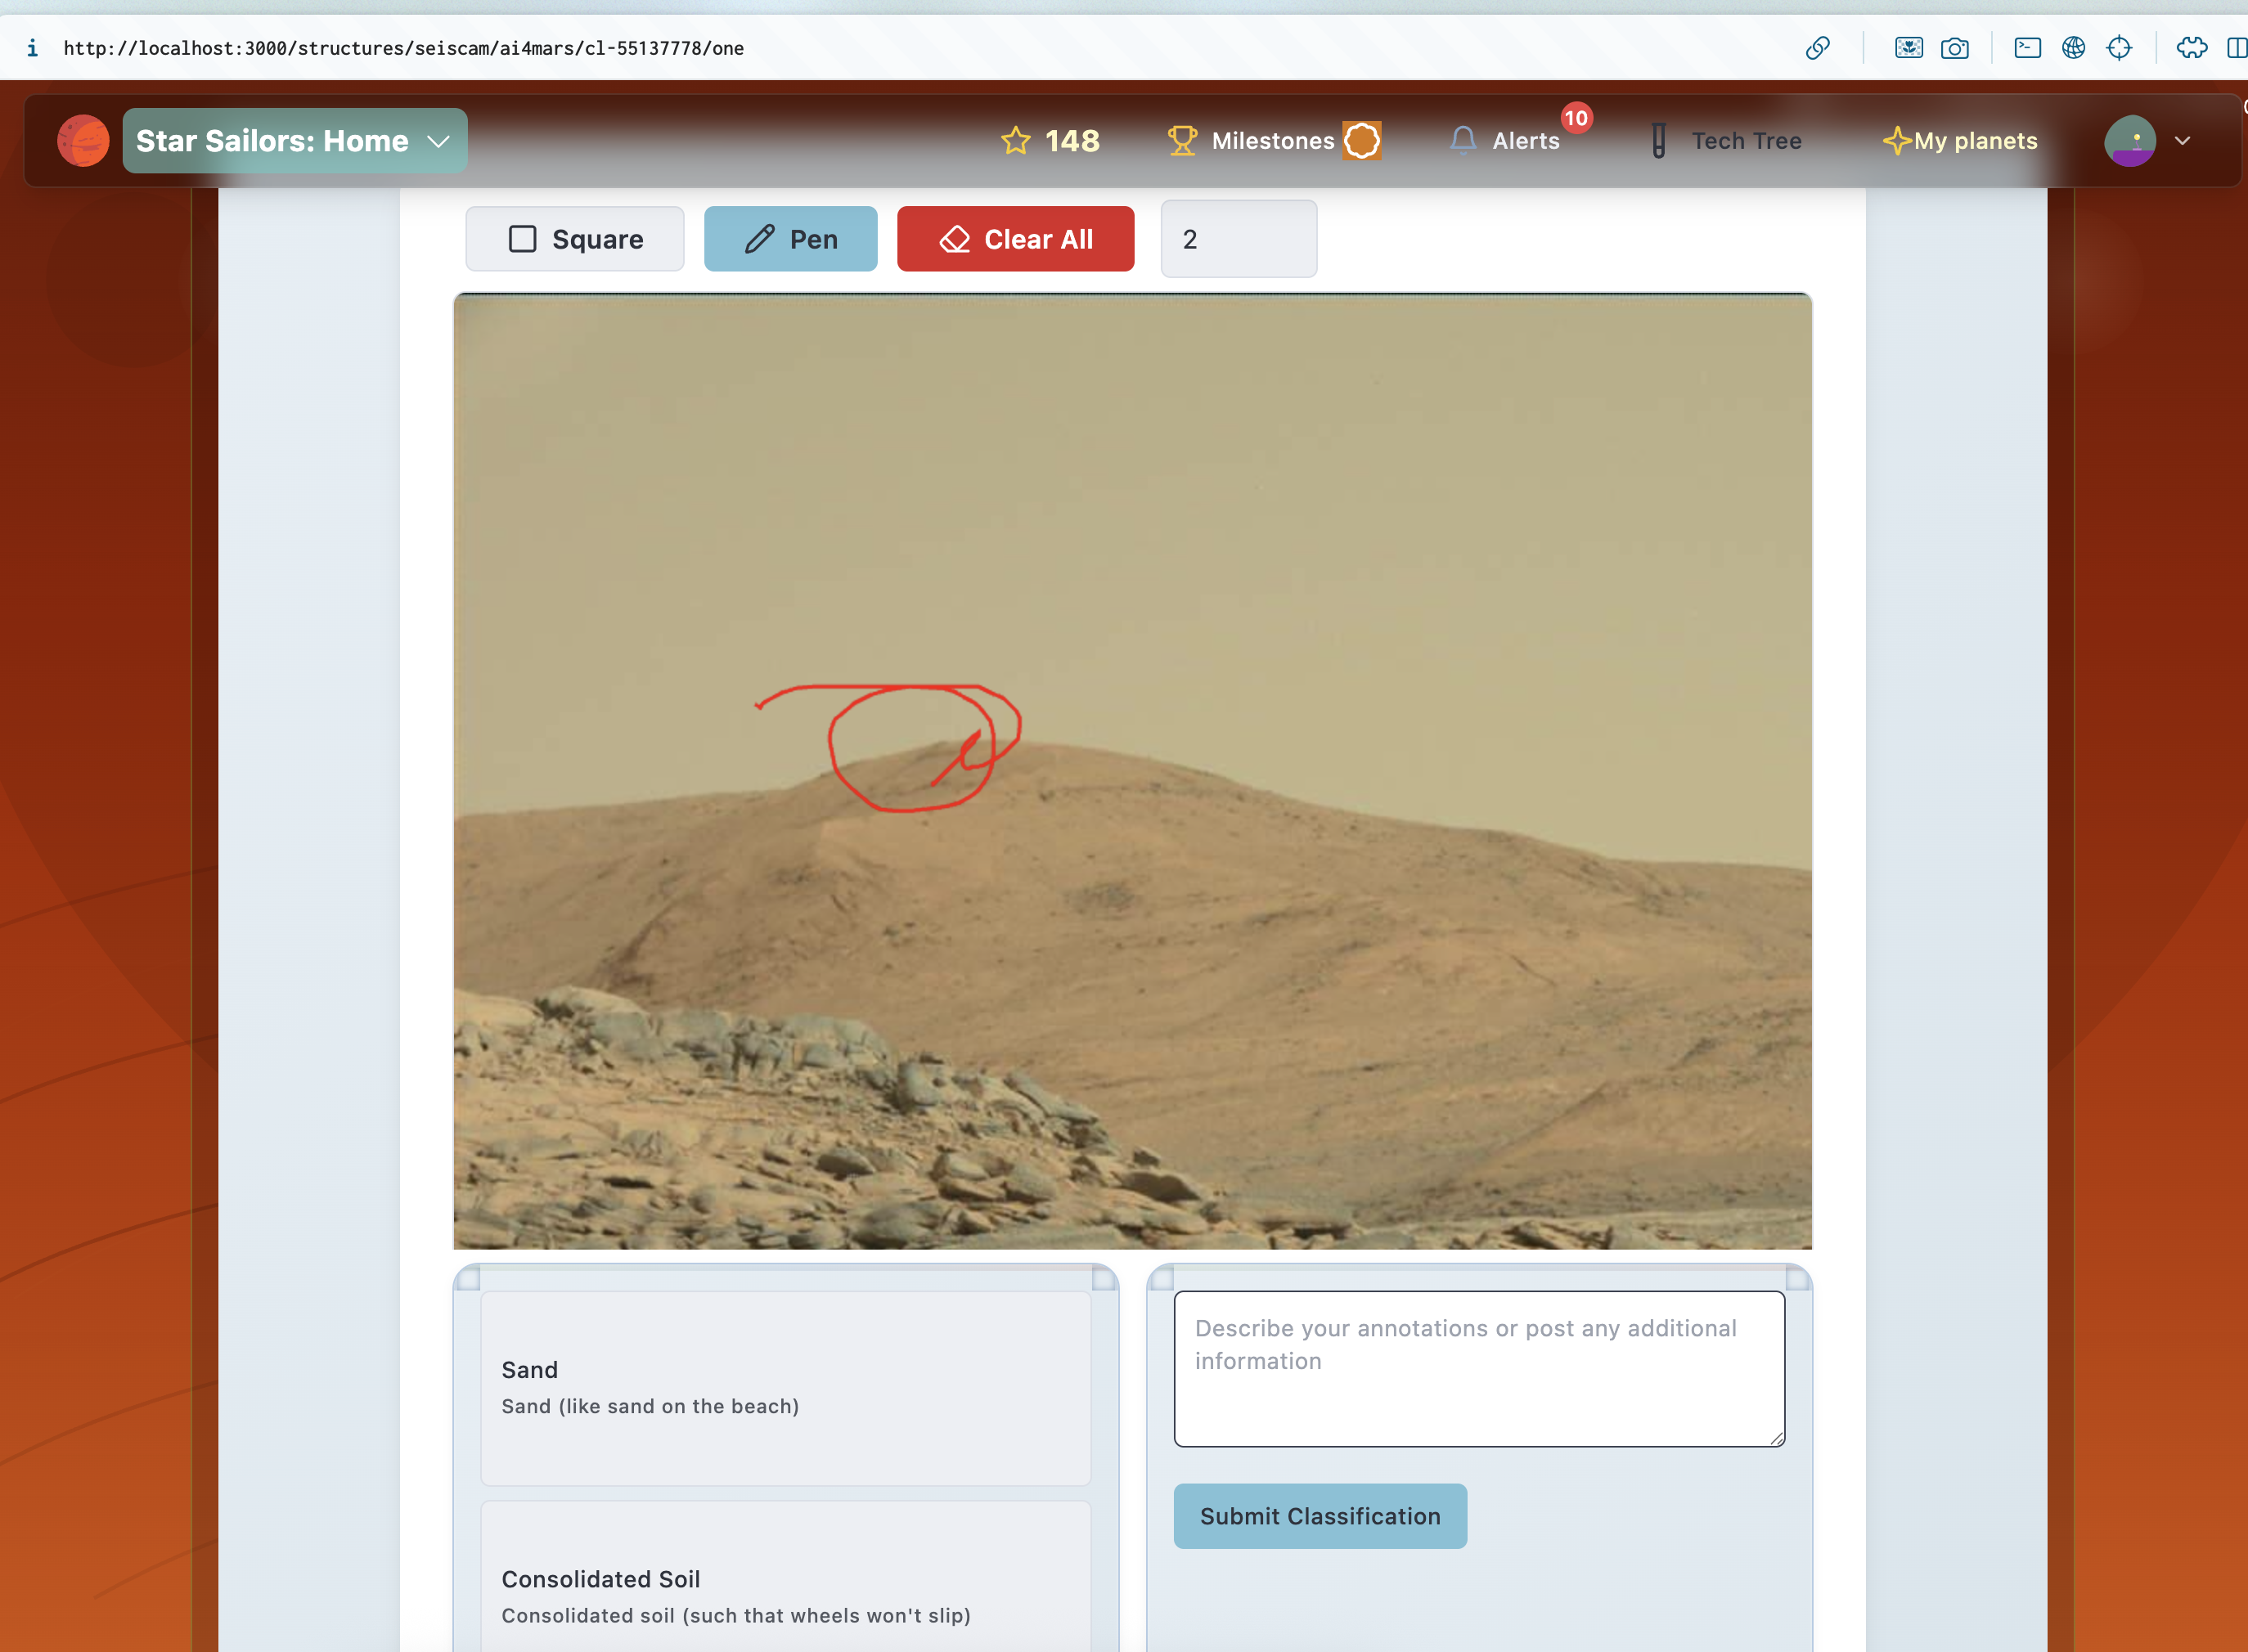
Task: Click the Milestones trophy icon
Action: pos(1182,141)
